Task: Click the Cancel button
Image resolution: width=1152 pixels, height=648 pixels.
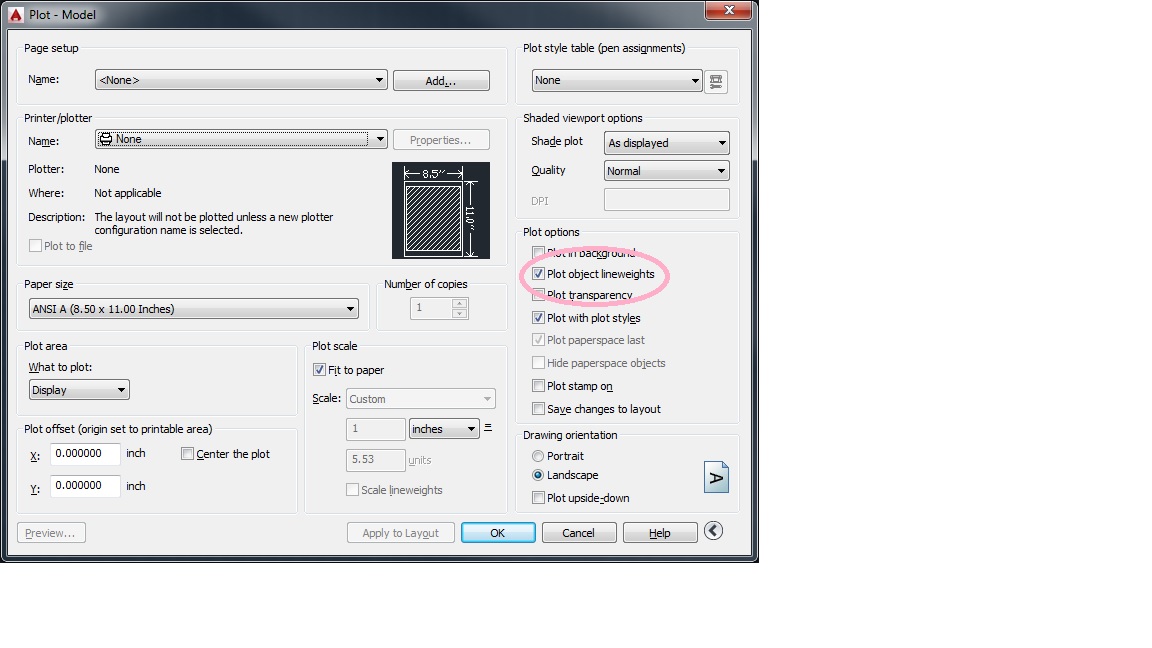Action: [579, 533]
